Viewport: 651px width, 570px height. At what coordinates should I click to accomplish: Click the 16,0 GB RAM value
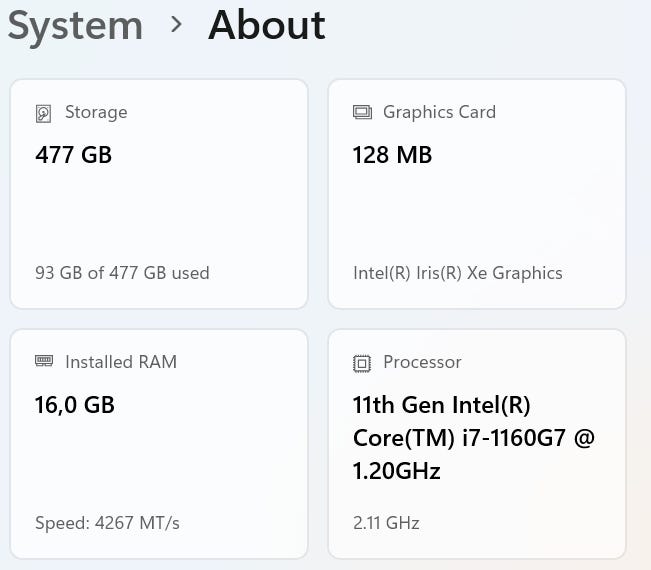tap(75, 405)
